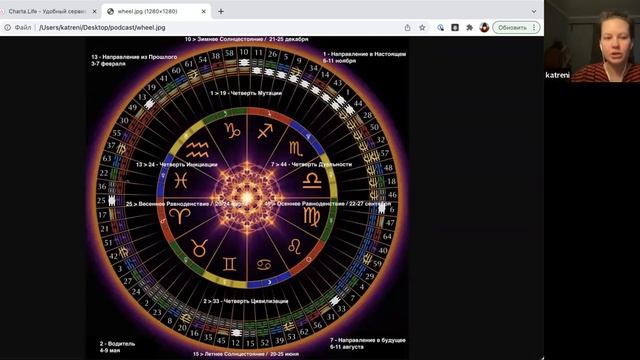Click the glowing mandala at wheel center

[x=247, y=198]
